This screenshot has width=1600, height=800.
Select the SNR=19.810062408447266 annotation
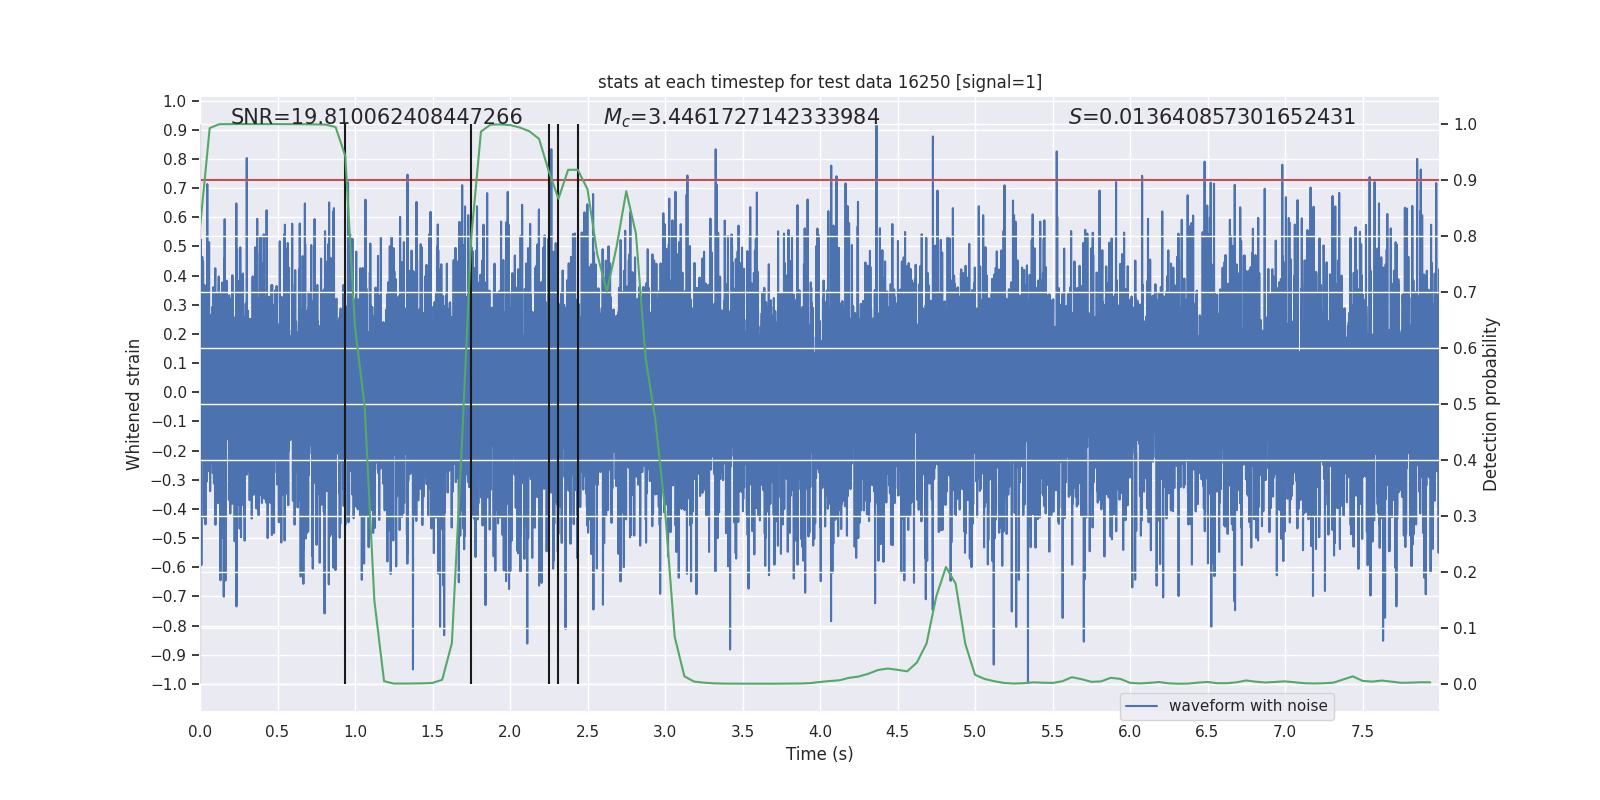(x=377, y=117)
